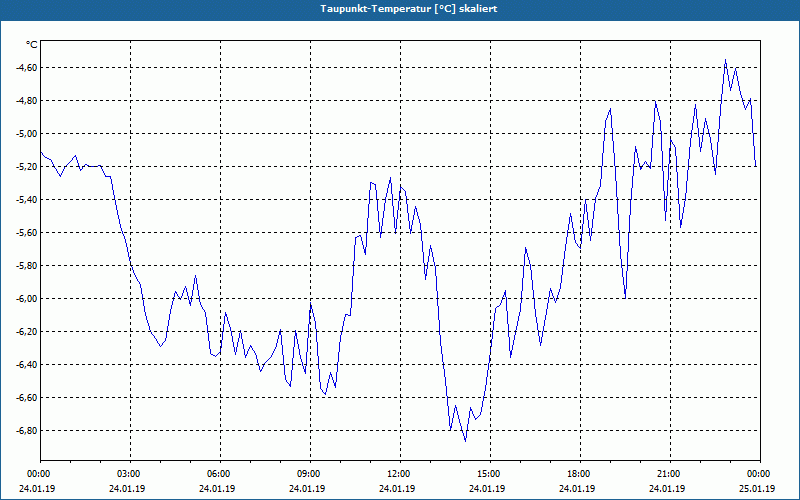Click the -4,80 y-axis label
The width and height of the screenshot is (800, 500).
pos(27,101)
